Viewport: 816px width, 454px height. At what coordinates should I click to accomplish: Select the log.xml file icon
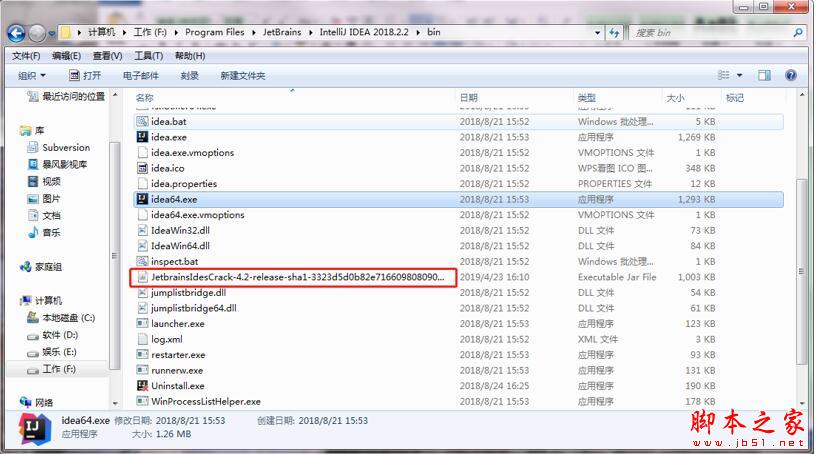(x=142, y=339)
